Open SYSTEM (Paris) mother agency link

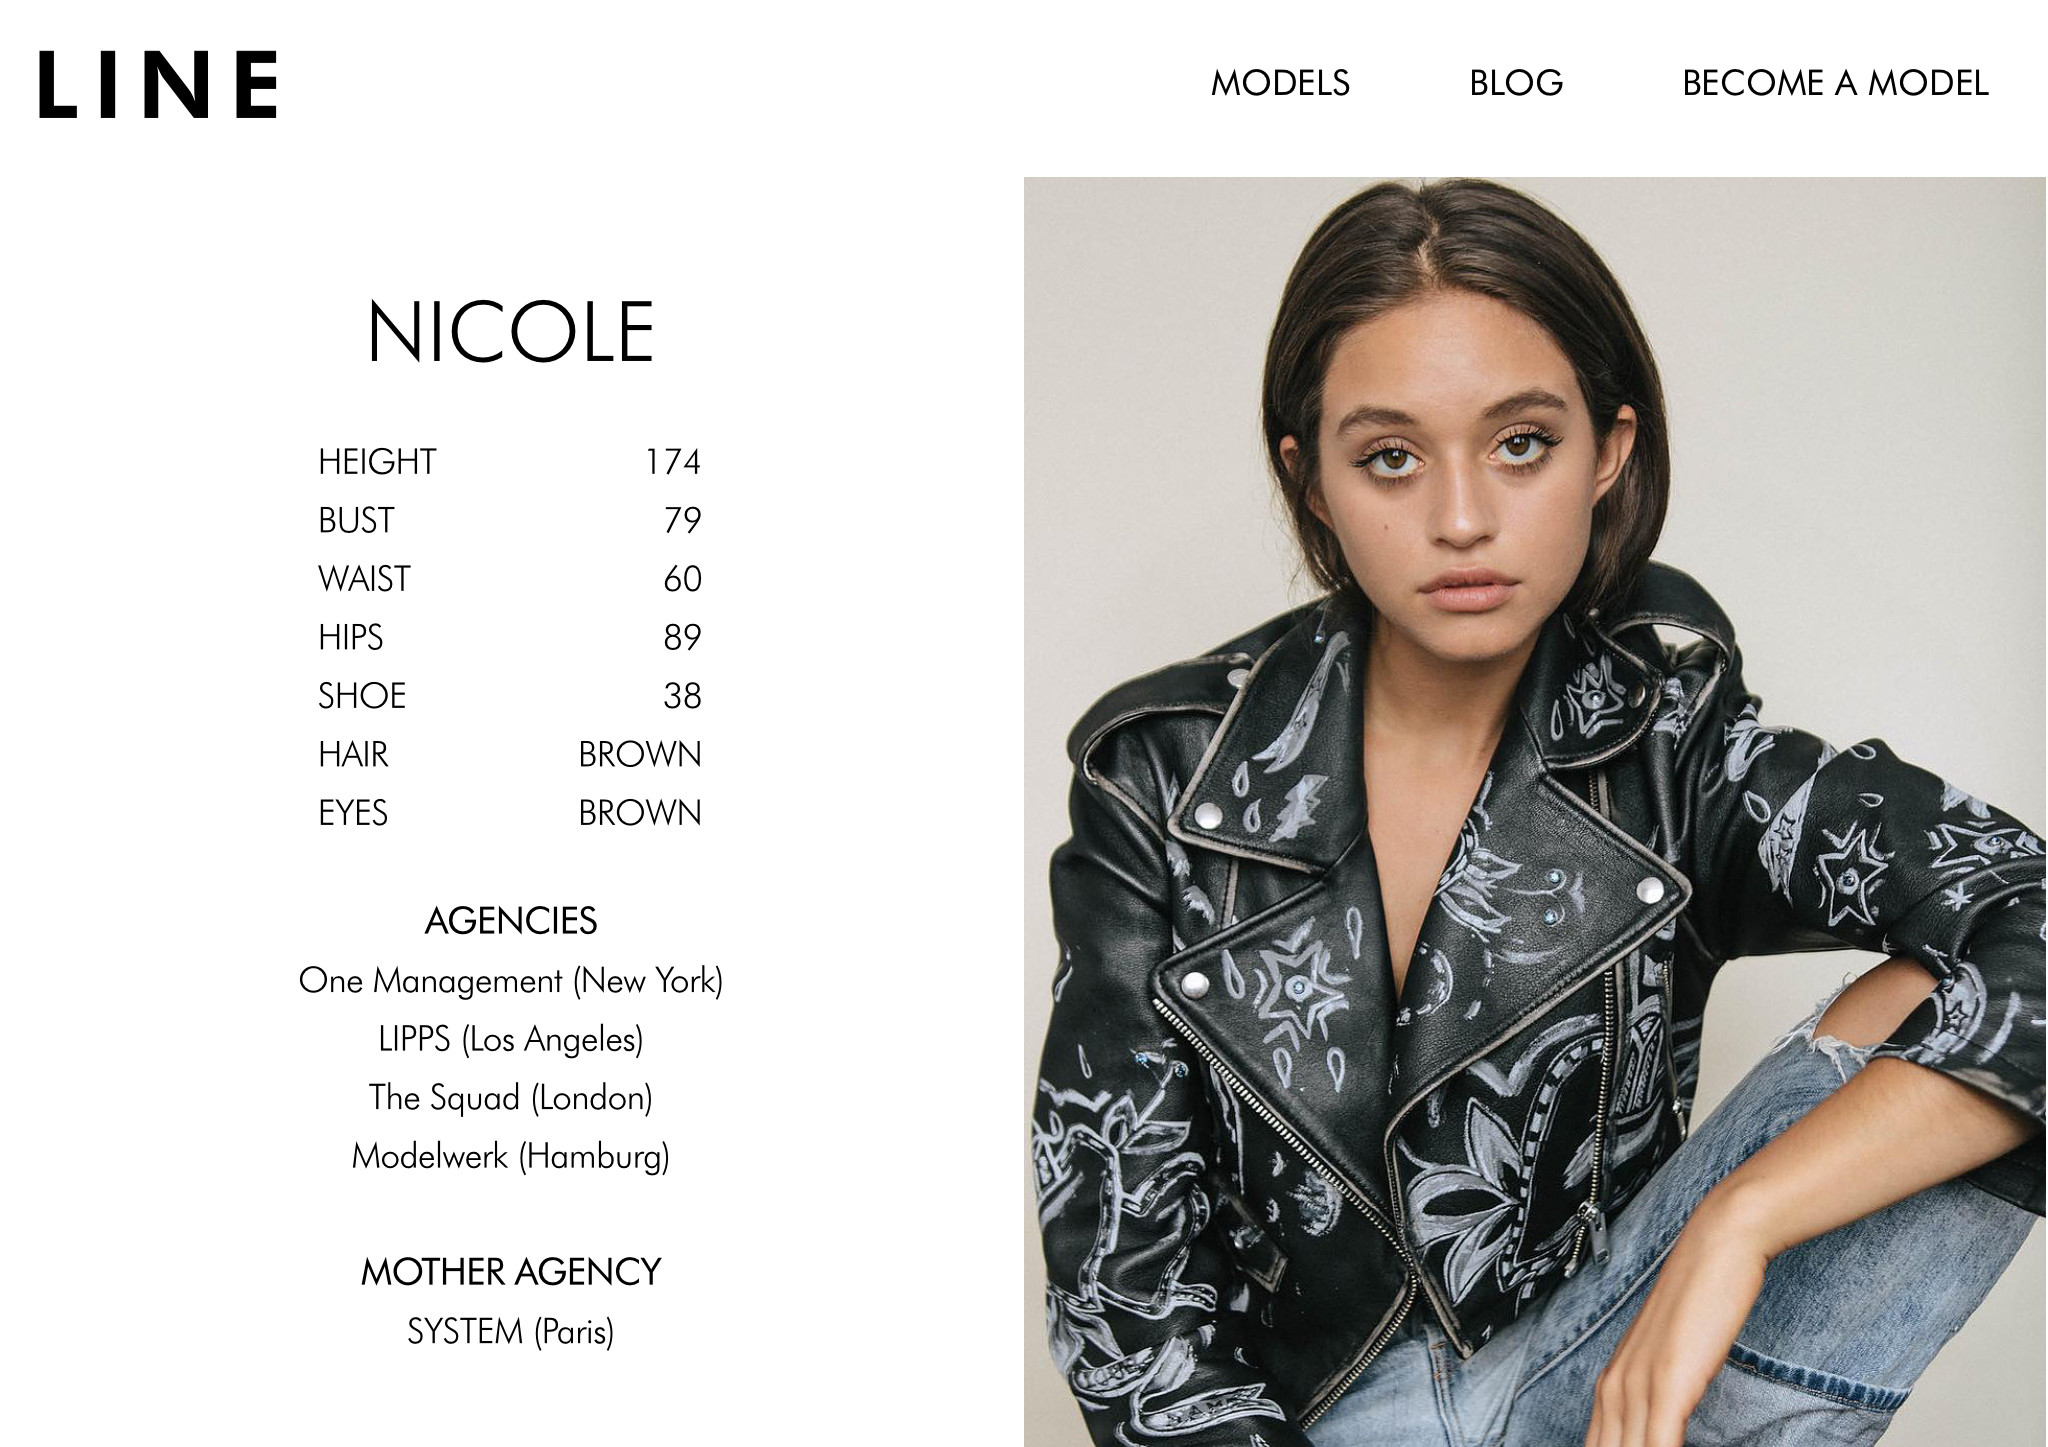(511, 1332)
